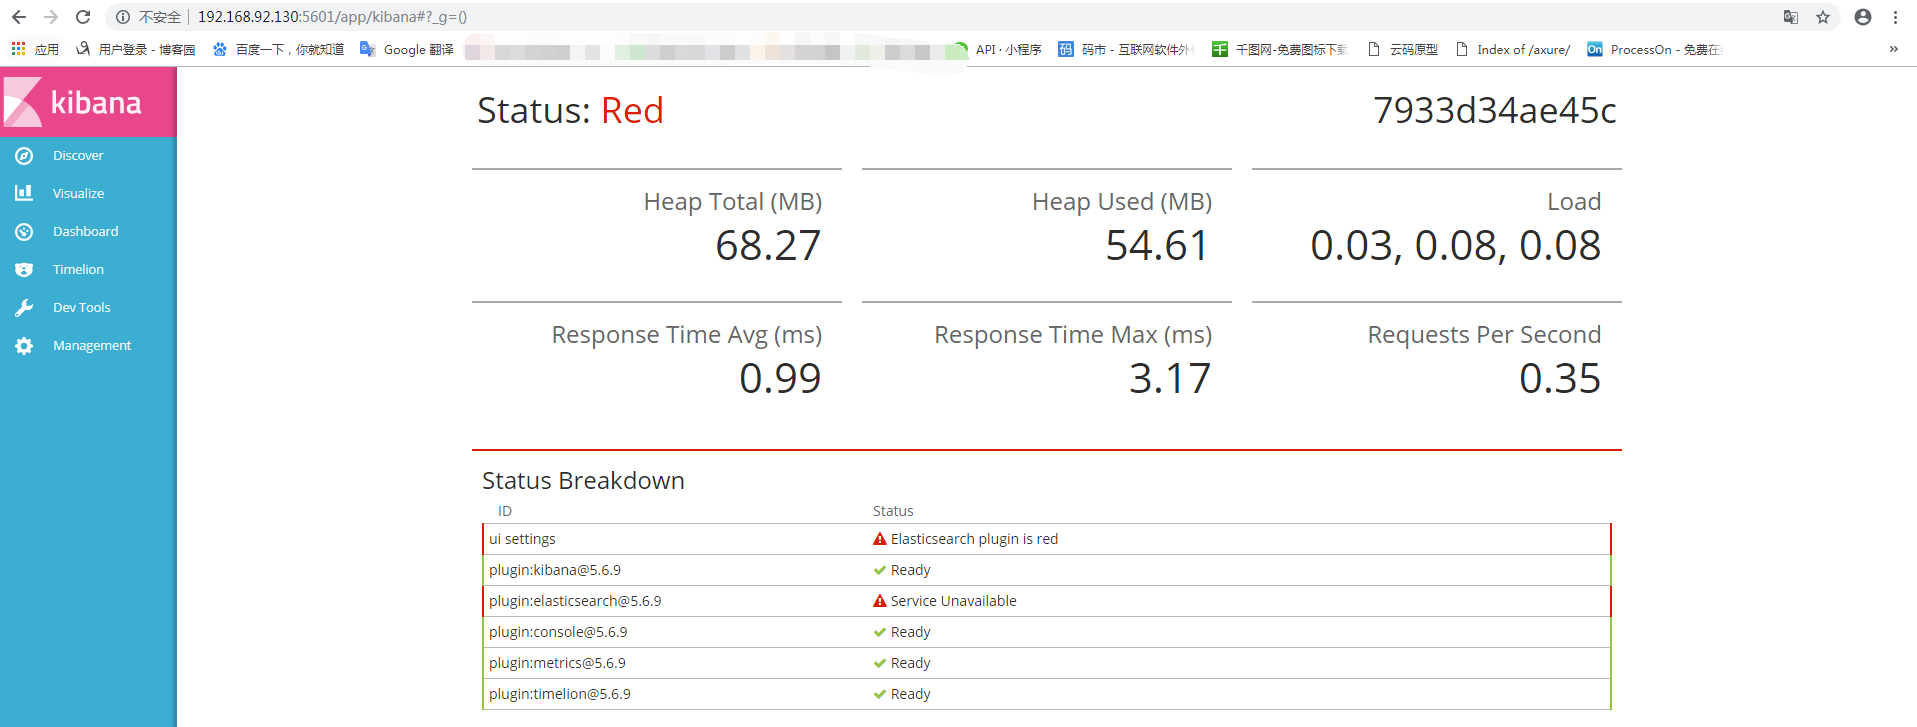
Task: Click Response Time Max value 3.17
Action: pos(1170,379)
